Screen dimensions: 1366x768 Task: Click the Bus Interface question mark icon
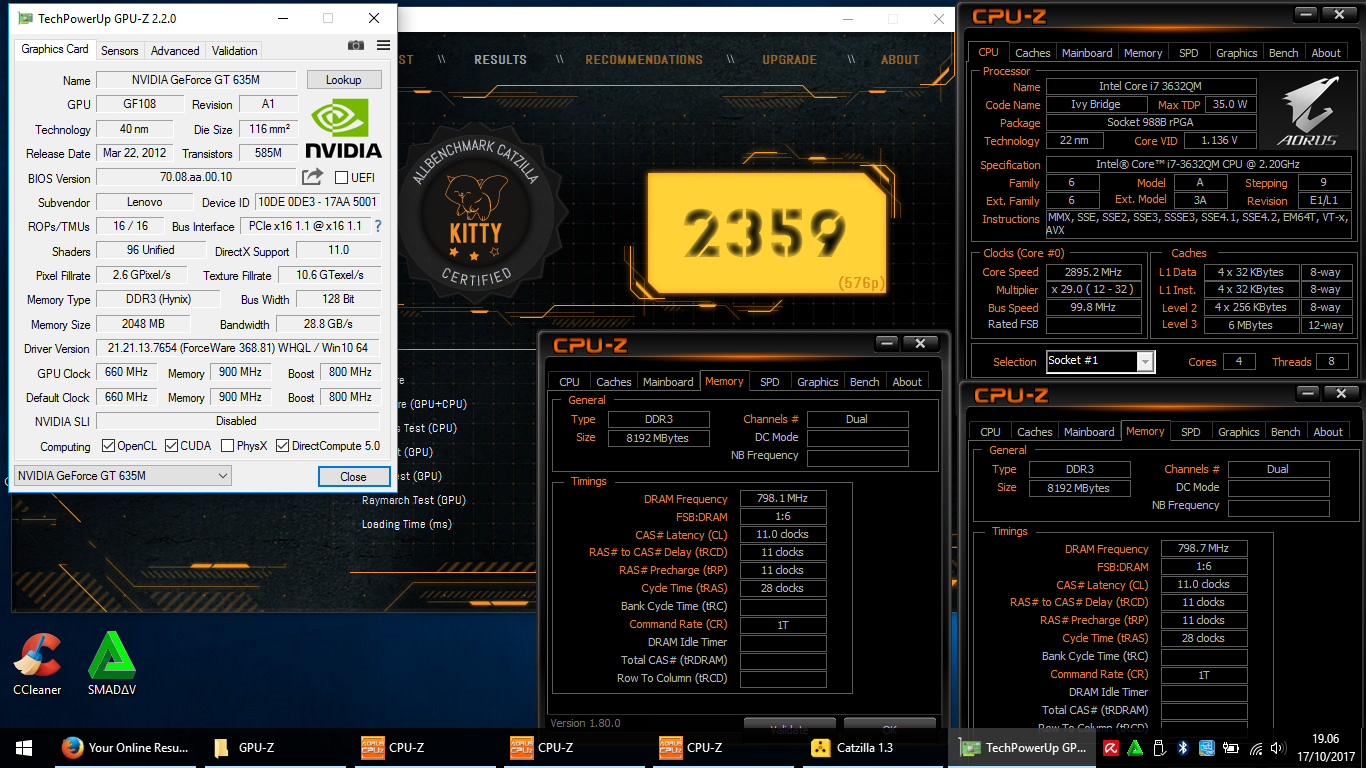[378, 227]
